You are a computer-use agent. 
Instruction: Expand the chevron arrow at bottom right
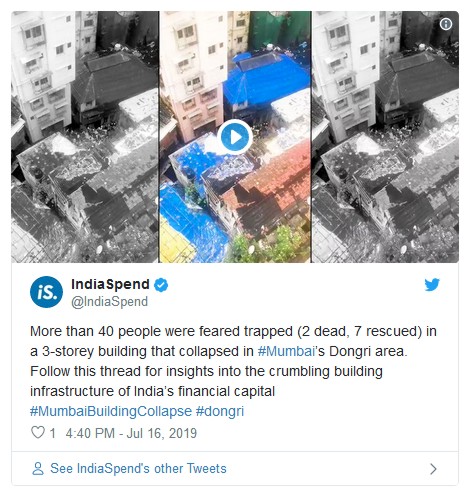(x=433, y=469)
